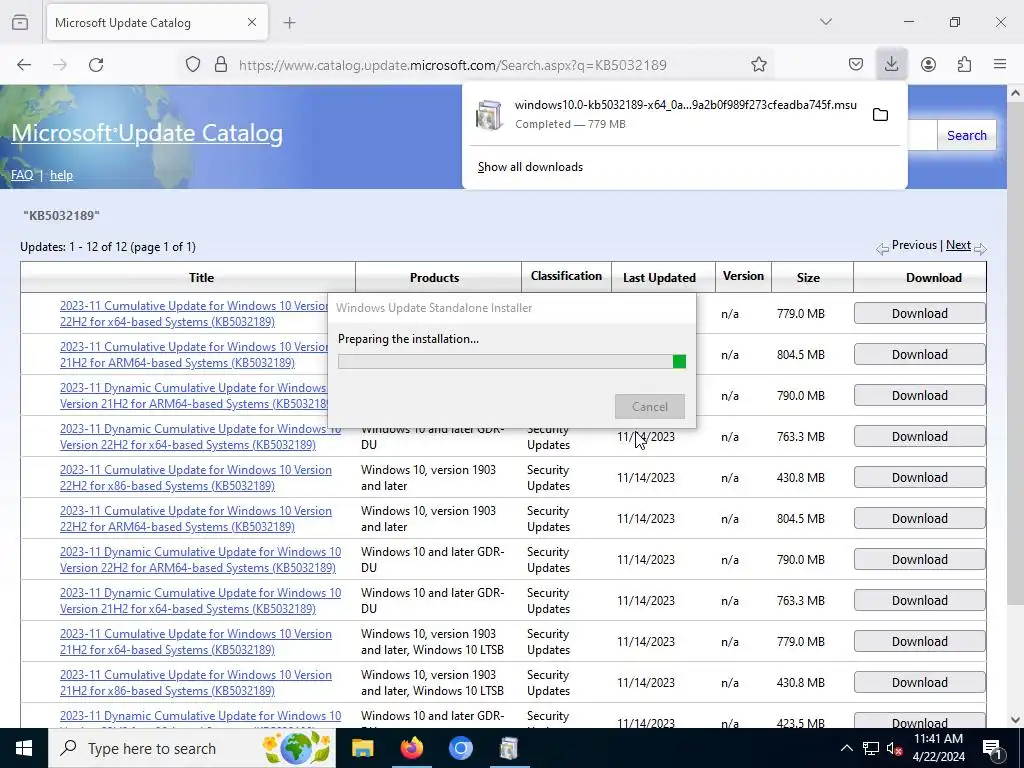Open the Standalone Installer taskbar icon
Screen dimensions: 1024x768
click(509, 748)
